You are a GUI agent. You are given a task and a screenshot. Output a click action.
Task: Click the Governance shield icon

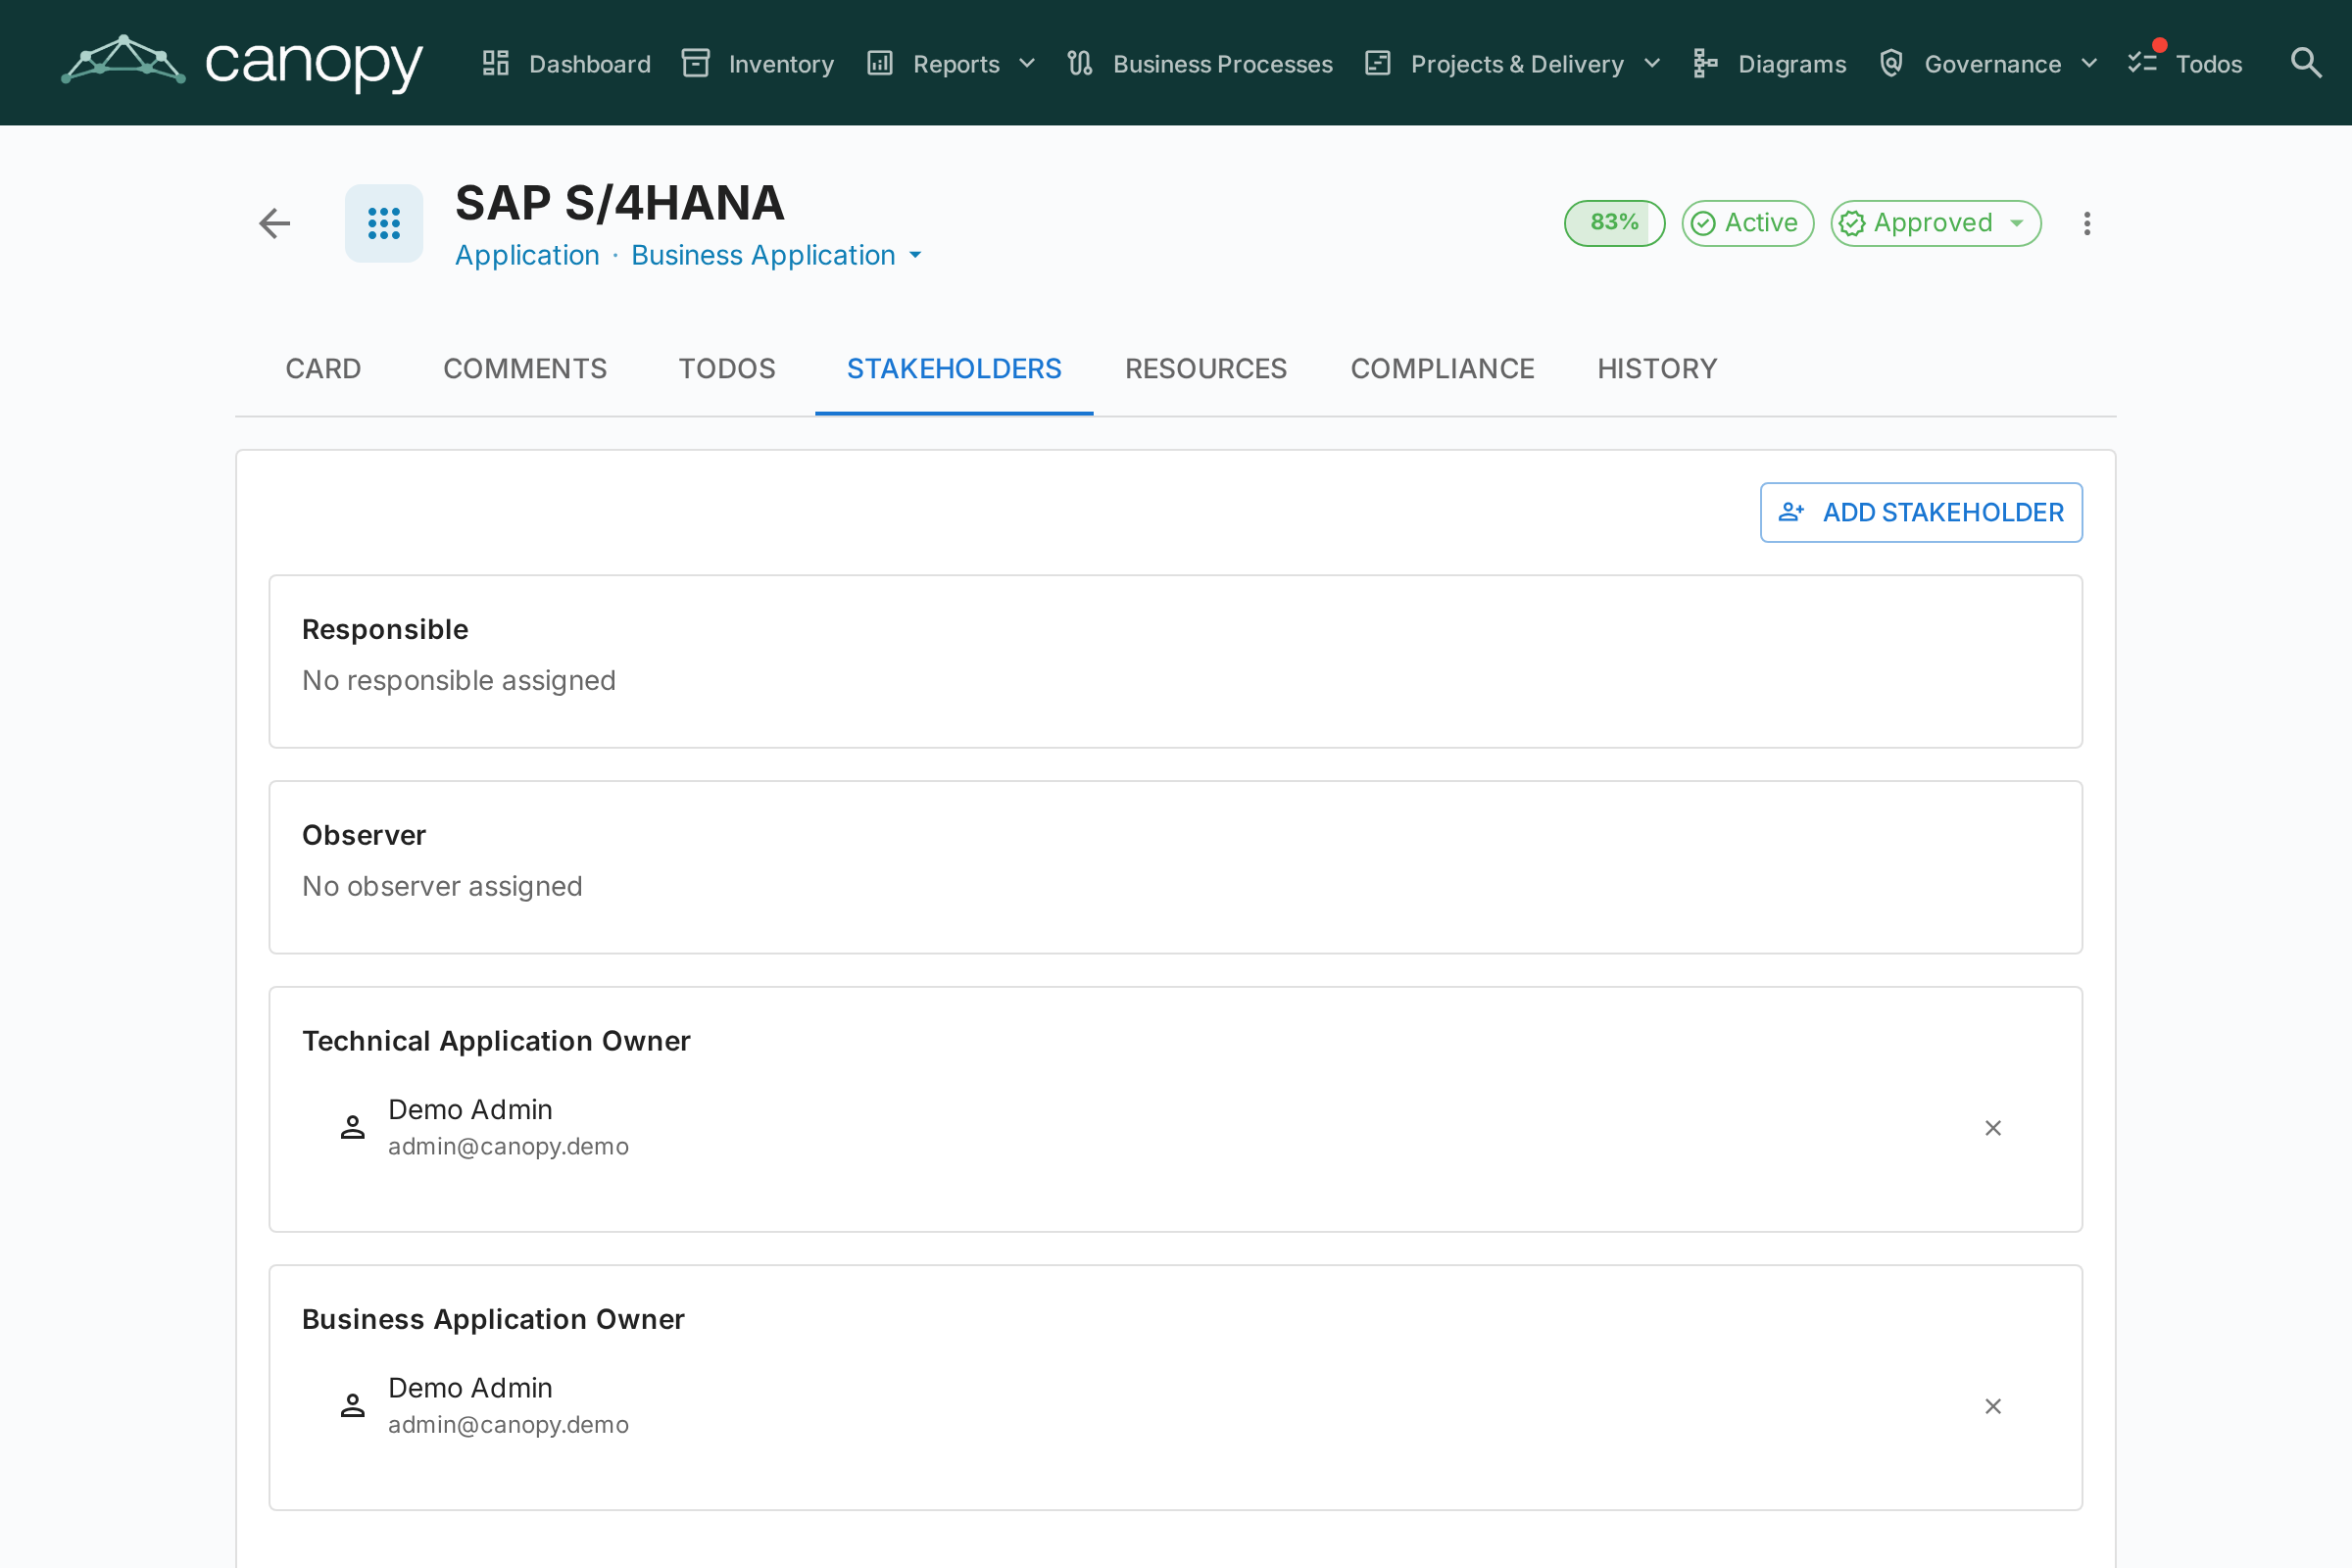point(1891,63)
